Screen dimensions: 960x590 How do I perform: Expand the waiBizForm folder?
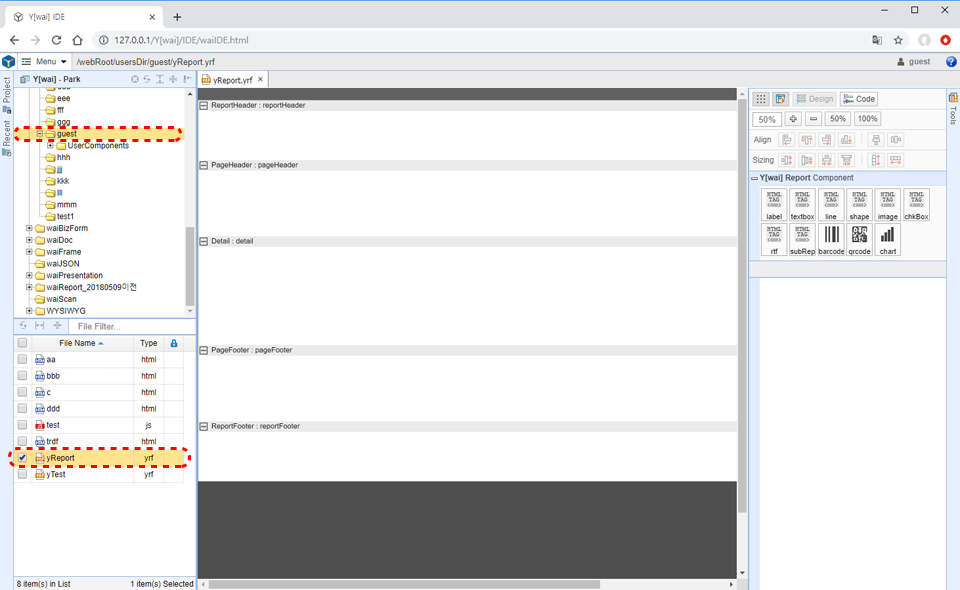(30, 228)
